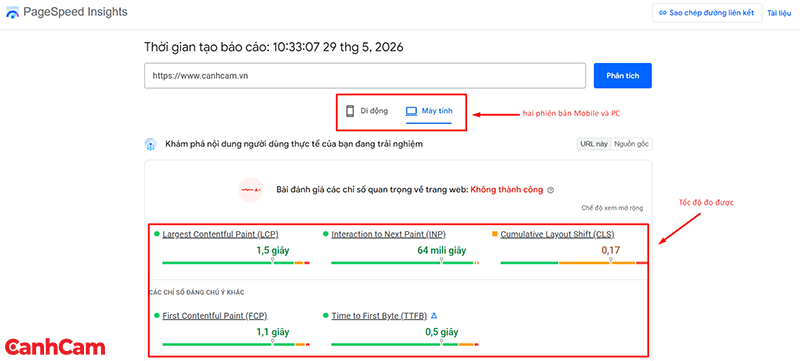Click the 0,5 giây TTFB value
The height and width of the screenshot is (361, 800).
click(442, 332)
